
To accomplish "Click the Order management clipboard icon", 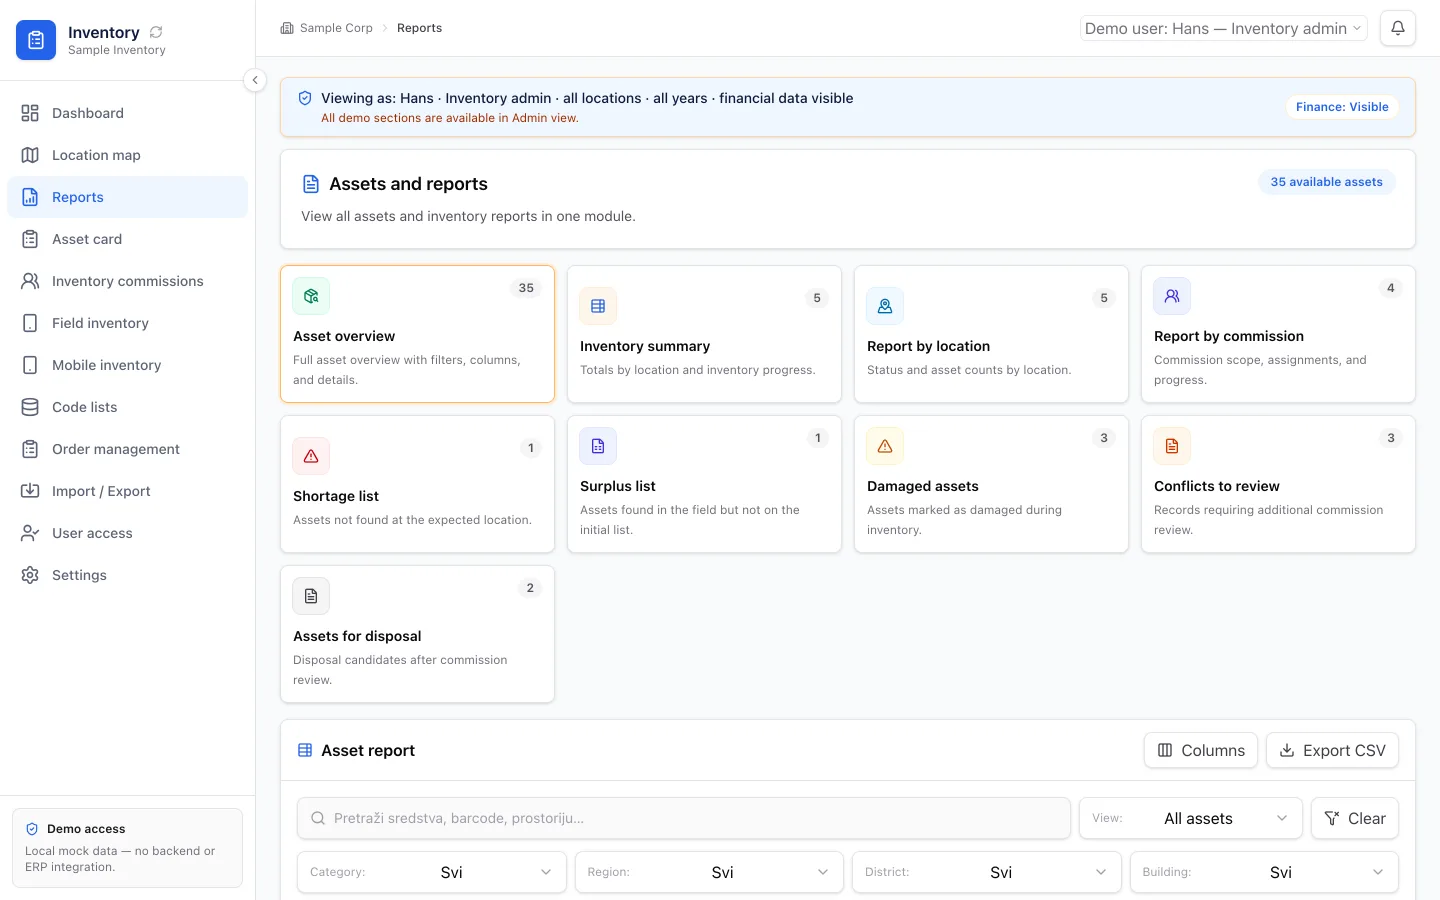I will click(x=30, y=449).
